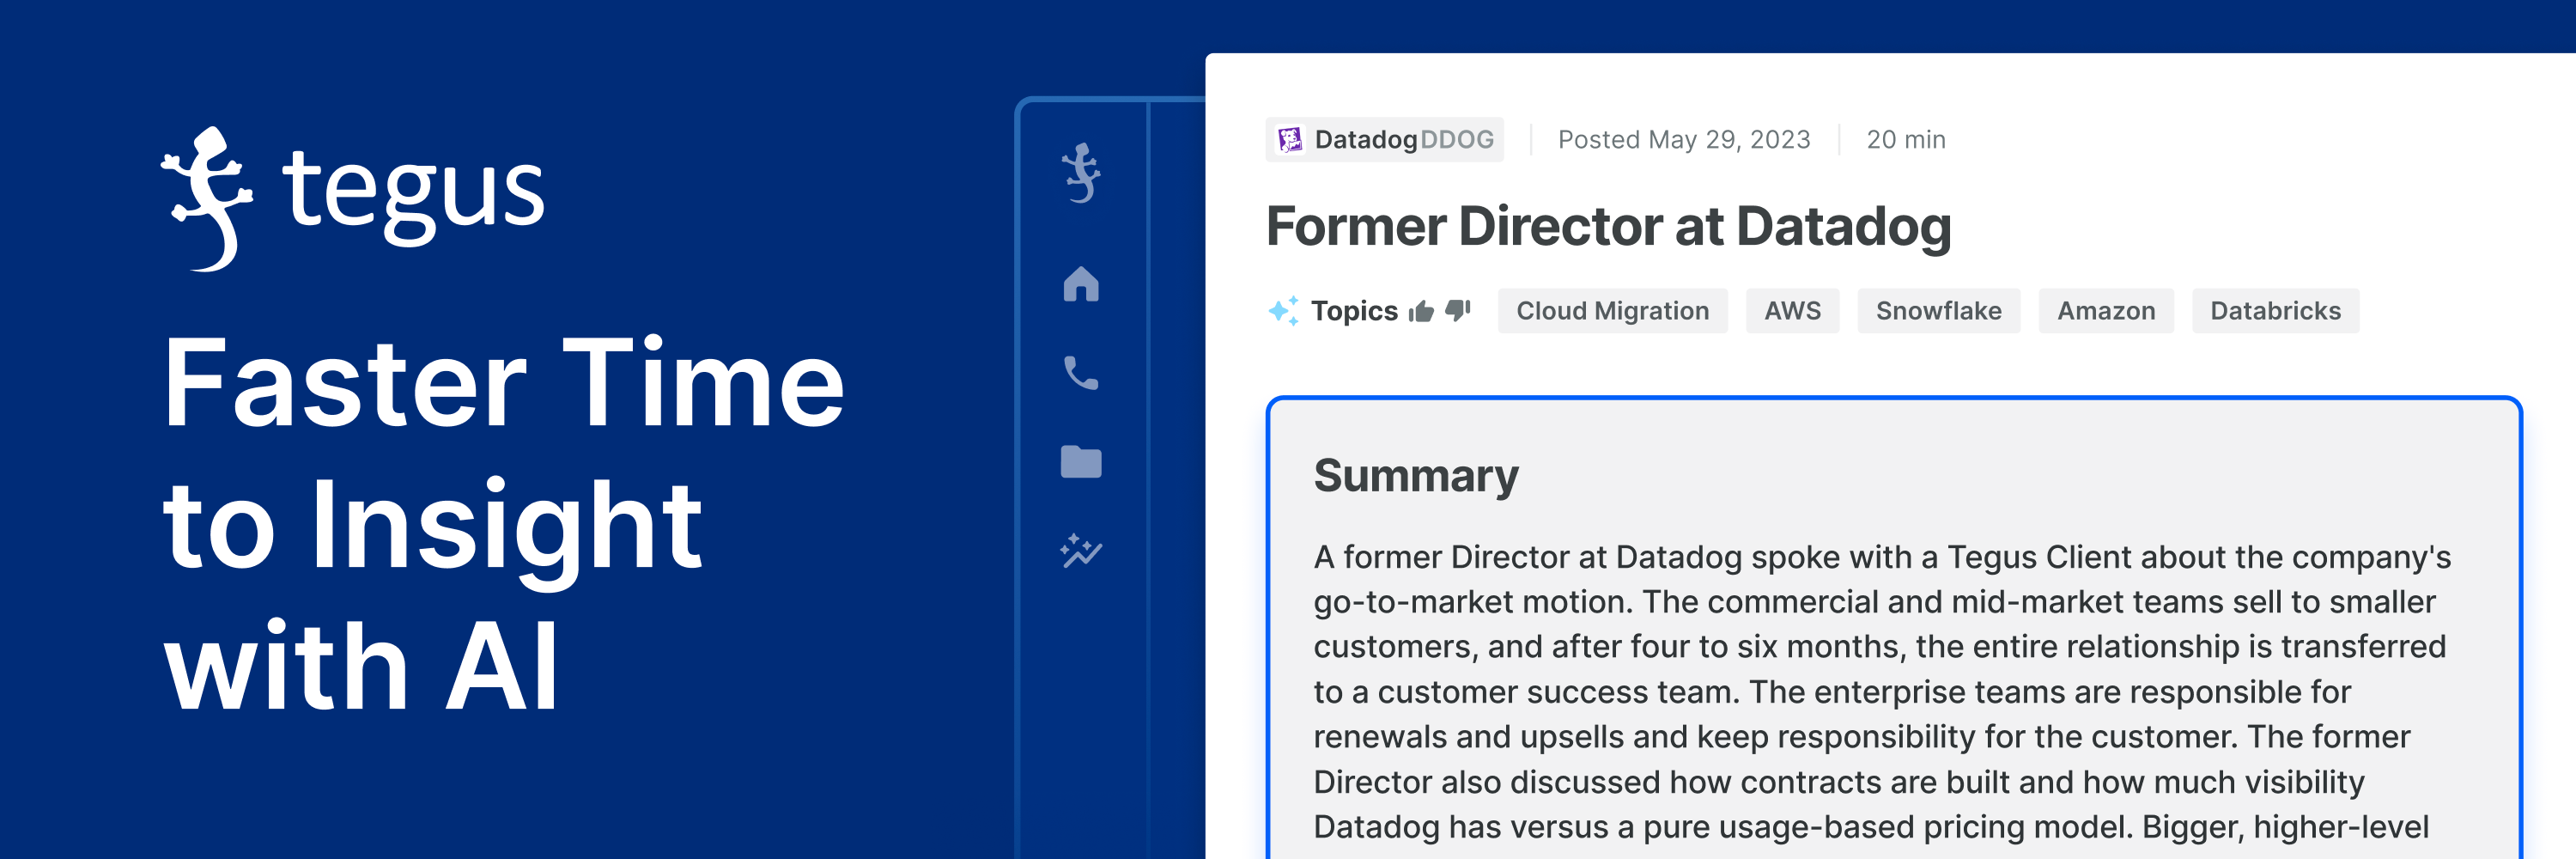Click the 'Summary' heading

(x=1415, y=476)
